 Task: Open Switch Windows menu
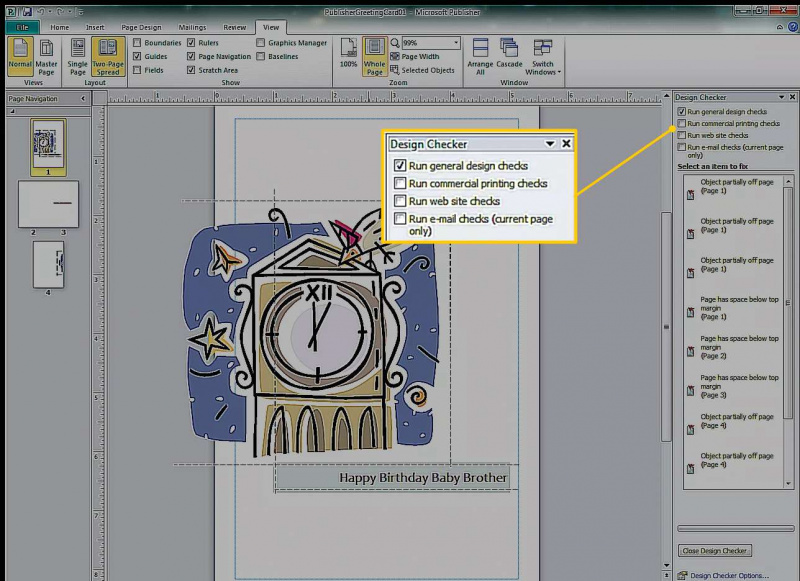pos(543,56)
